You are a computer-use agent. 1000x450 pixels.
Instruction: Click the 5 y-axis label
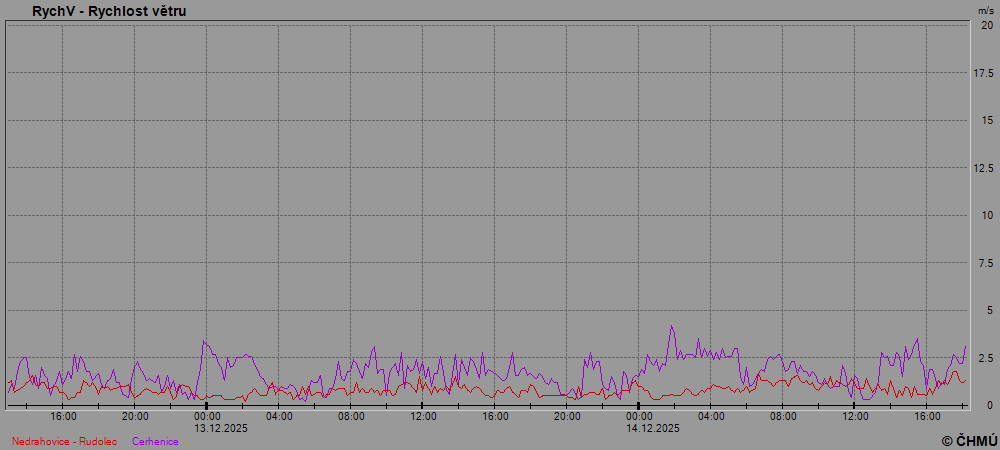[988, 310]
